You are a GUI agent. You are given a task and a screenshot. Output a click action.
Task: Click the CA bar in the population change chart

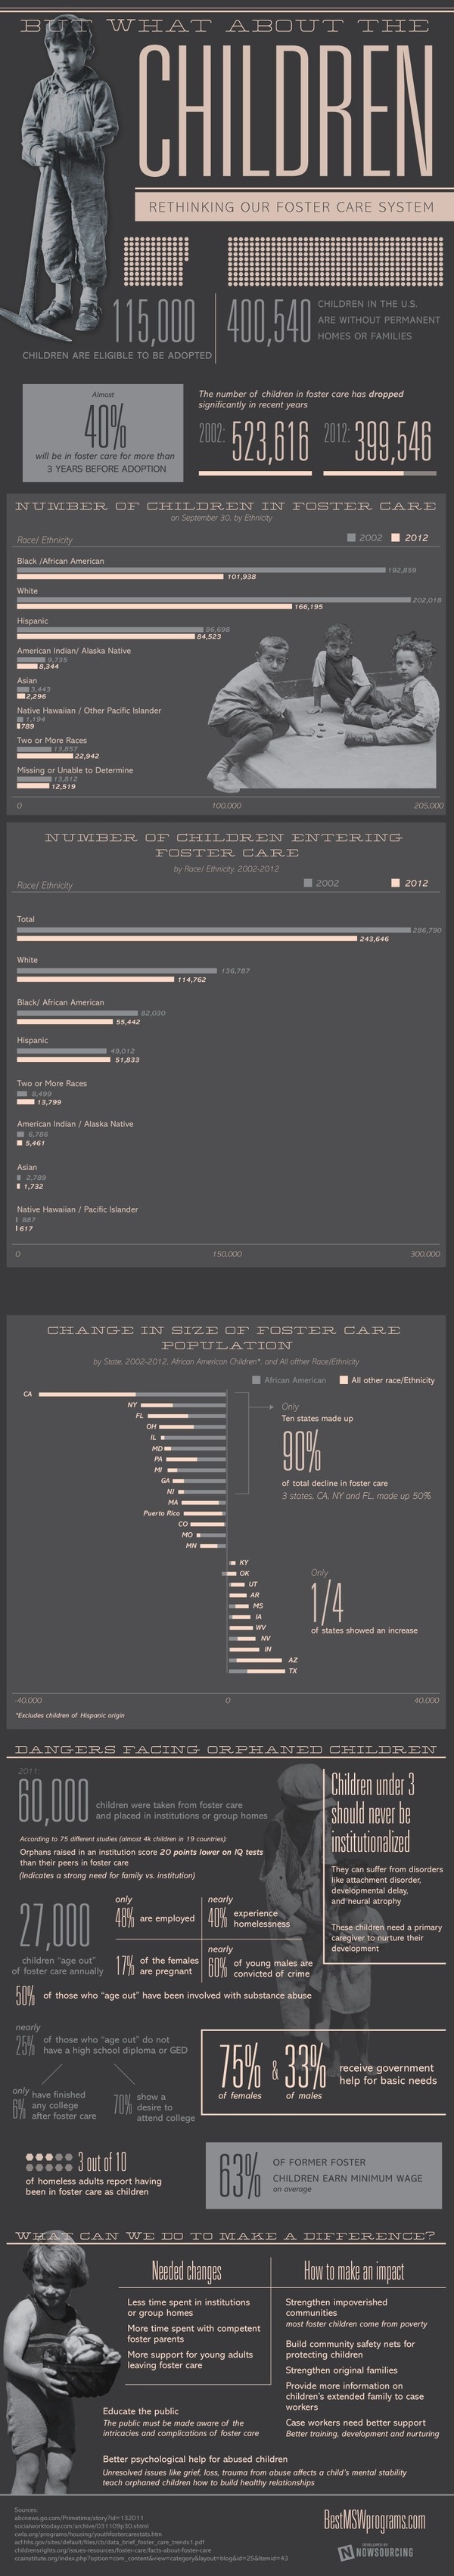(131, 1394)
